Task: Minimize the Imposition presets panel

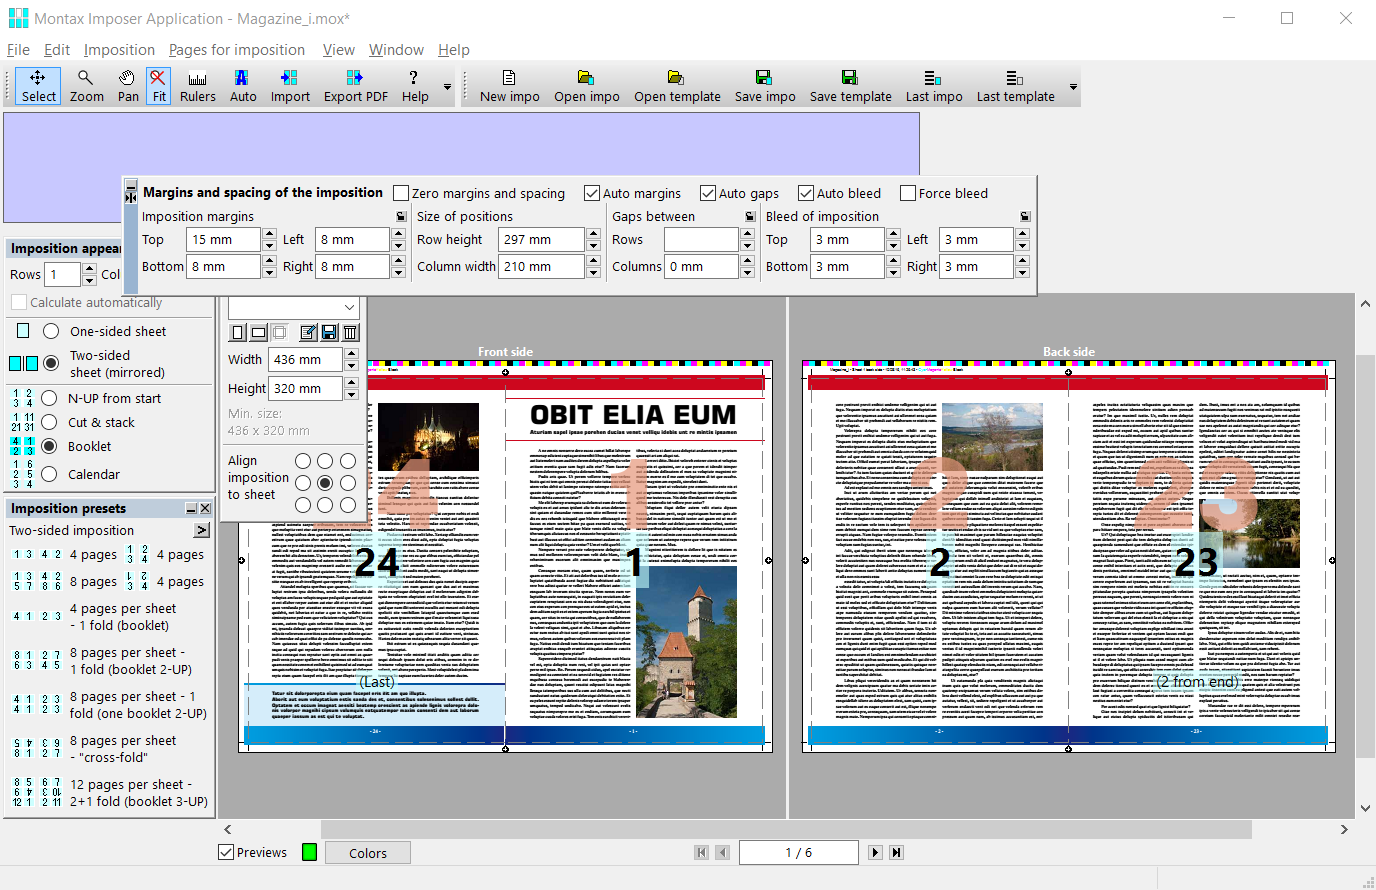Action: tap(191, 508)
